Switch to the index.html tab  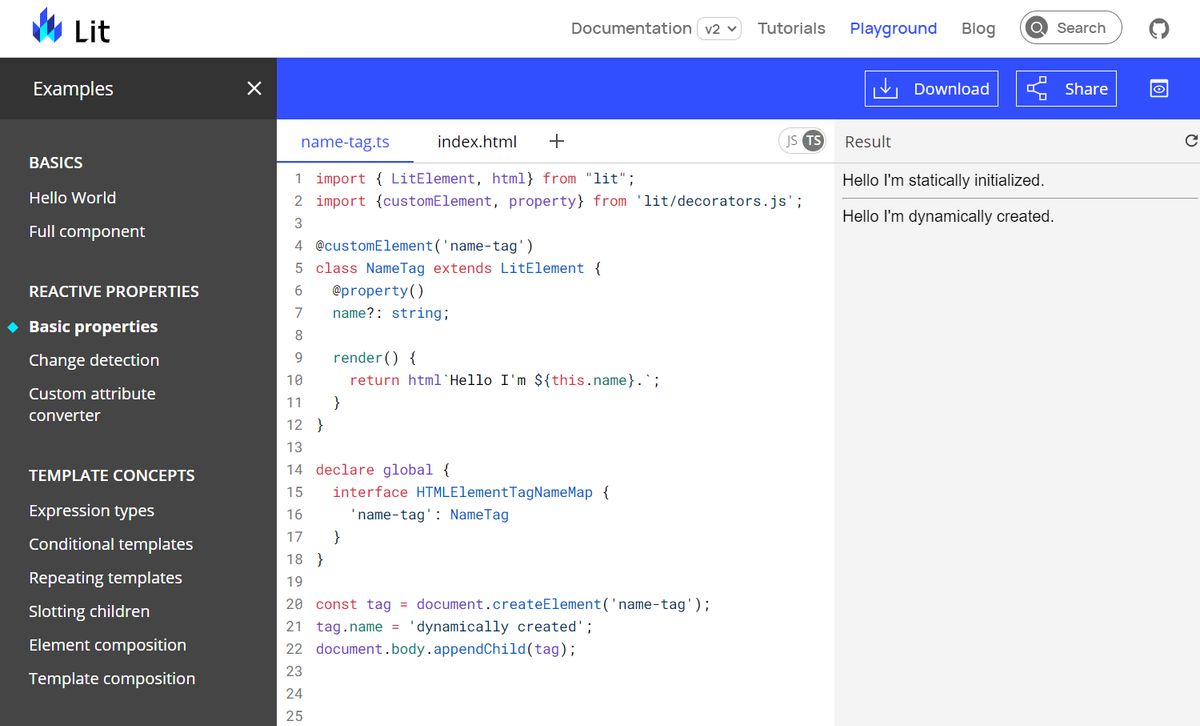477,142
